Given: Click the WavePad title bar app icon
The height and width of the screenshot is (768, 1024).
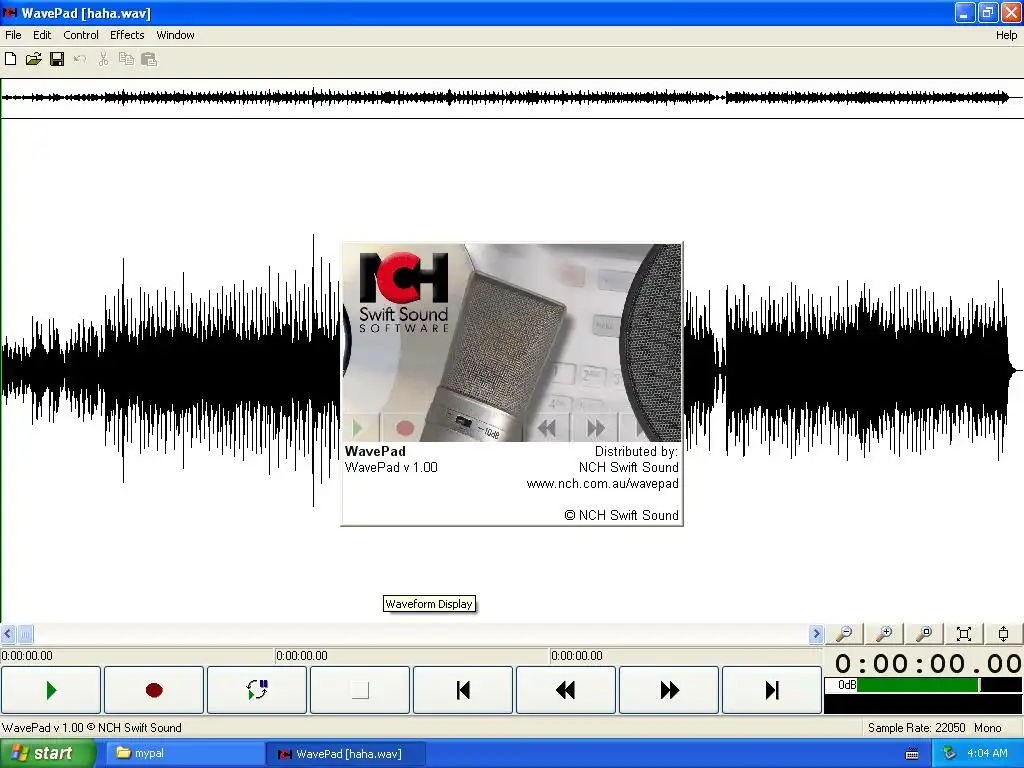Looking at the screenshot, I should point(10,13).
